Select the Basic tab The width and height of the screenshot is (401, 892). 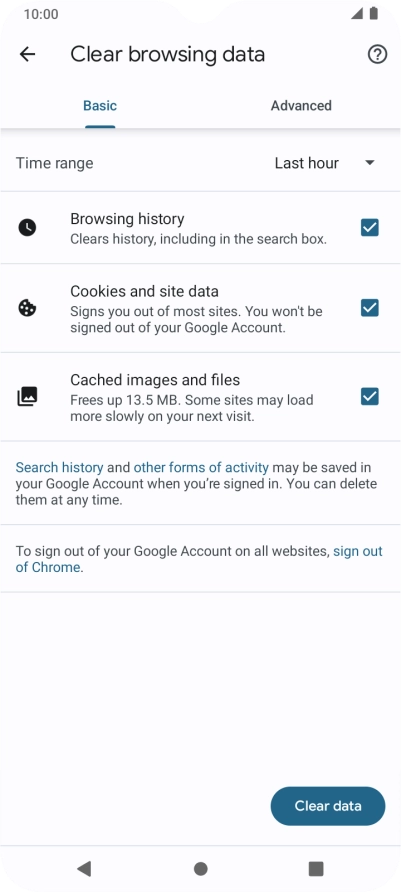pyautogui.click(x=100, y=106)
